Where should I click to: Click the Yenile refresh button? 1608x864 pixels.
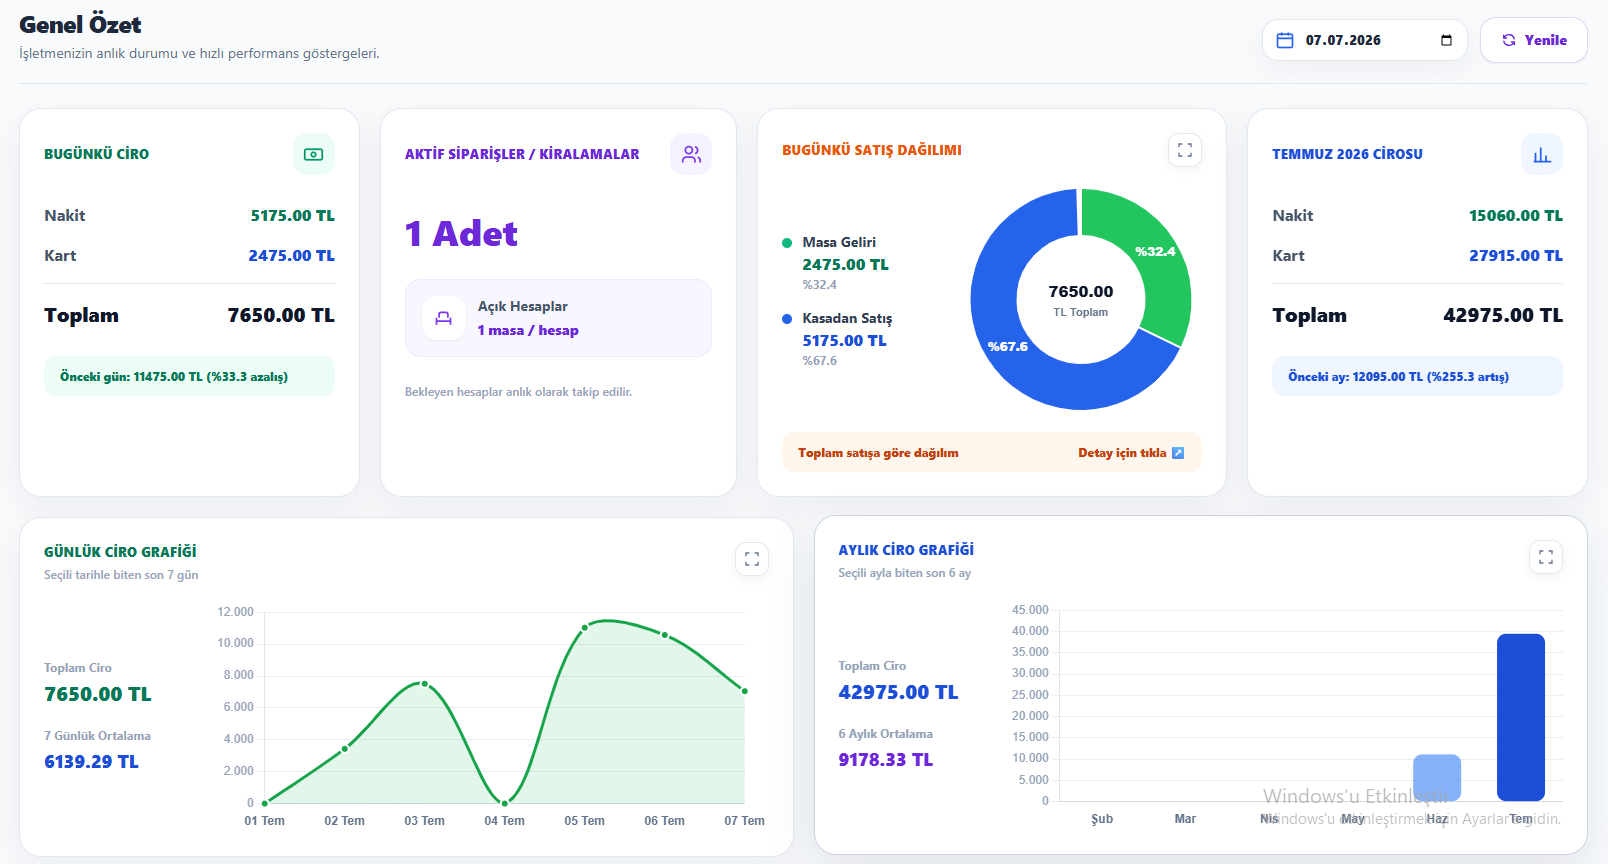[x=1533, y=40]
